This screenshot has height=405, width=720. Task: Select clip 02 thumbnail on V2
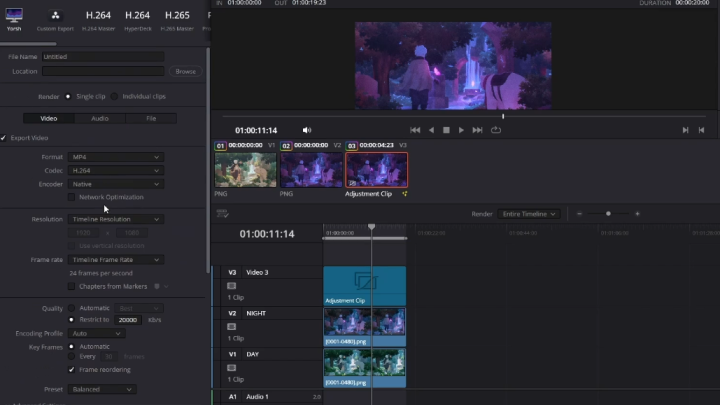point(311,170)
